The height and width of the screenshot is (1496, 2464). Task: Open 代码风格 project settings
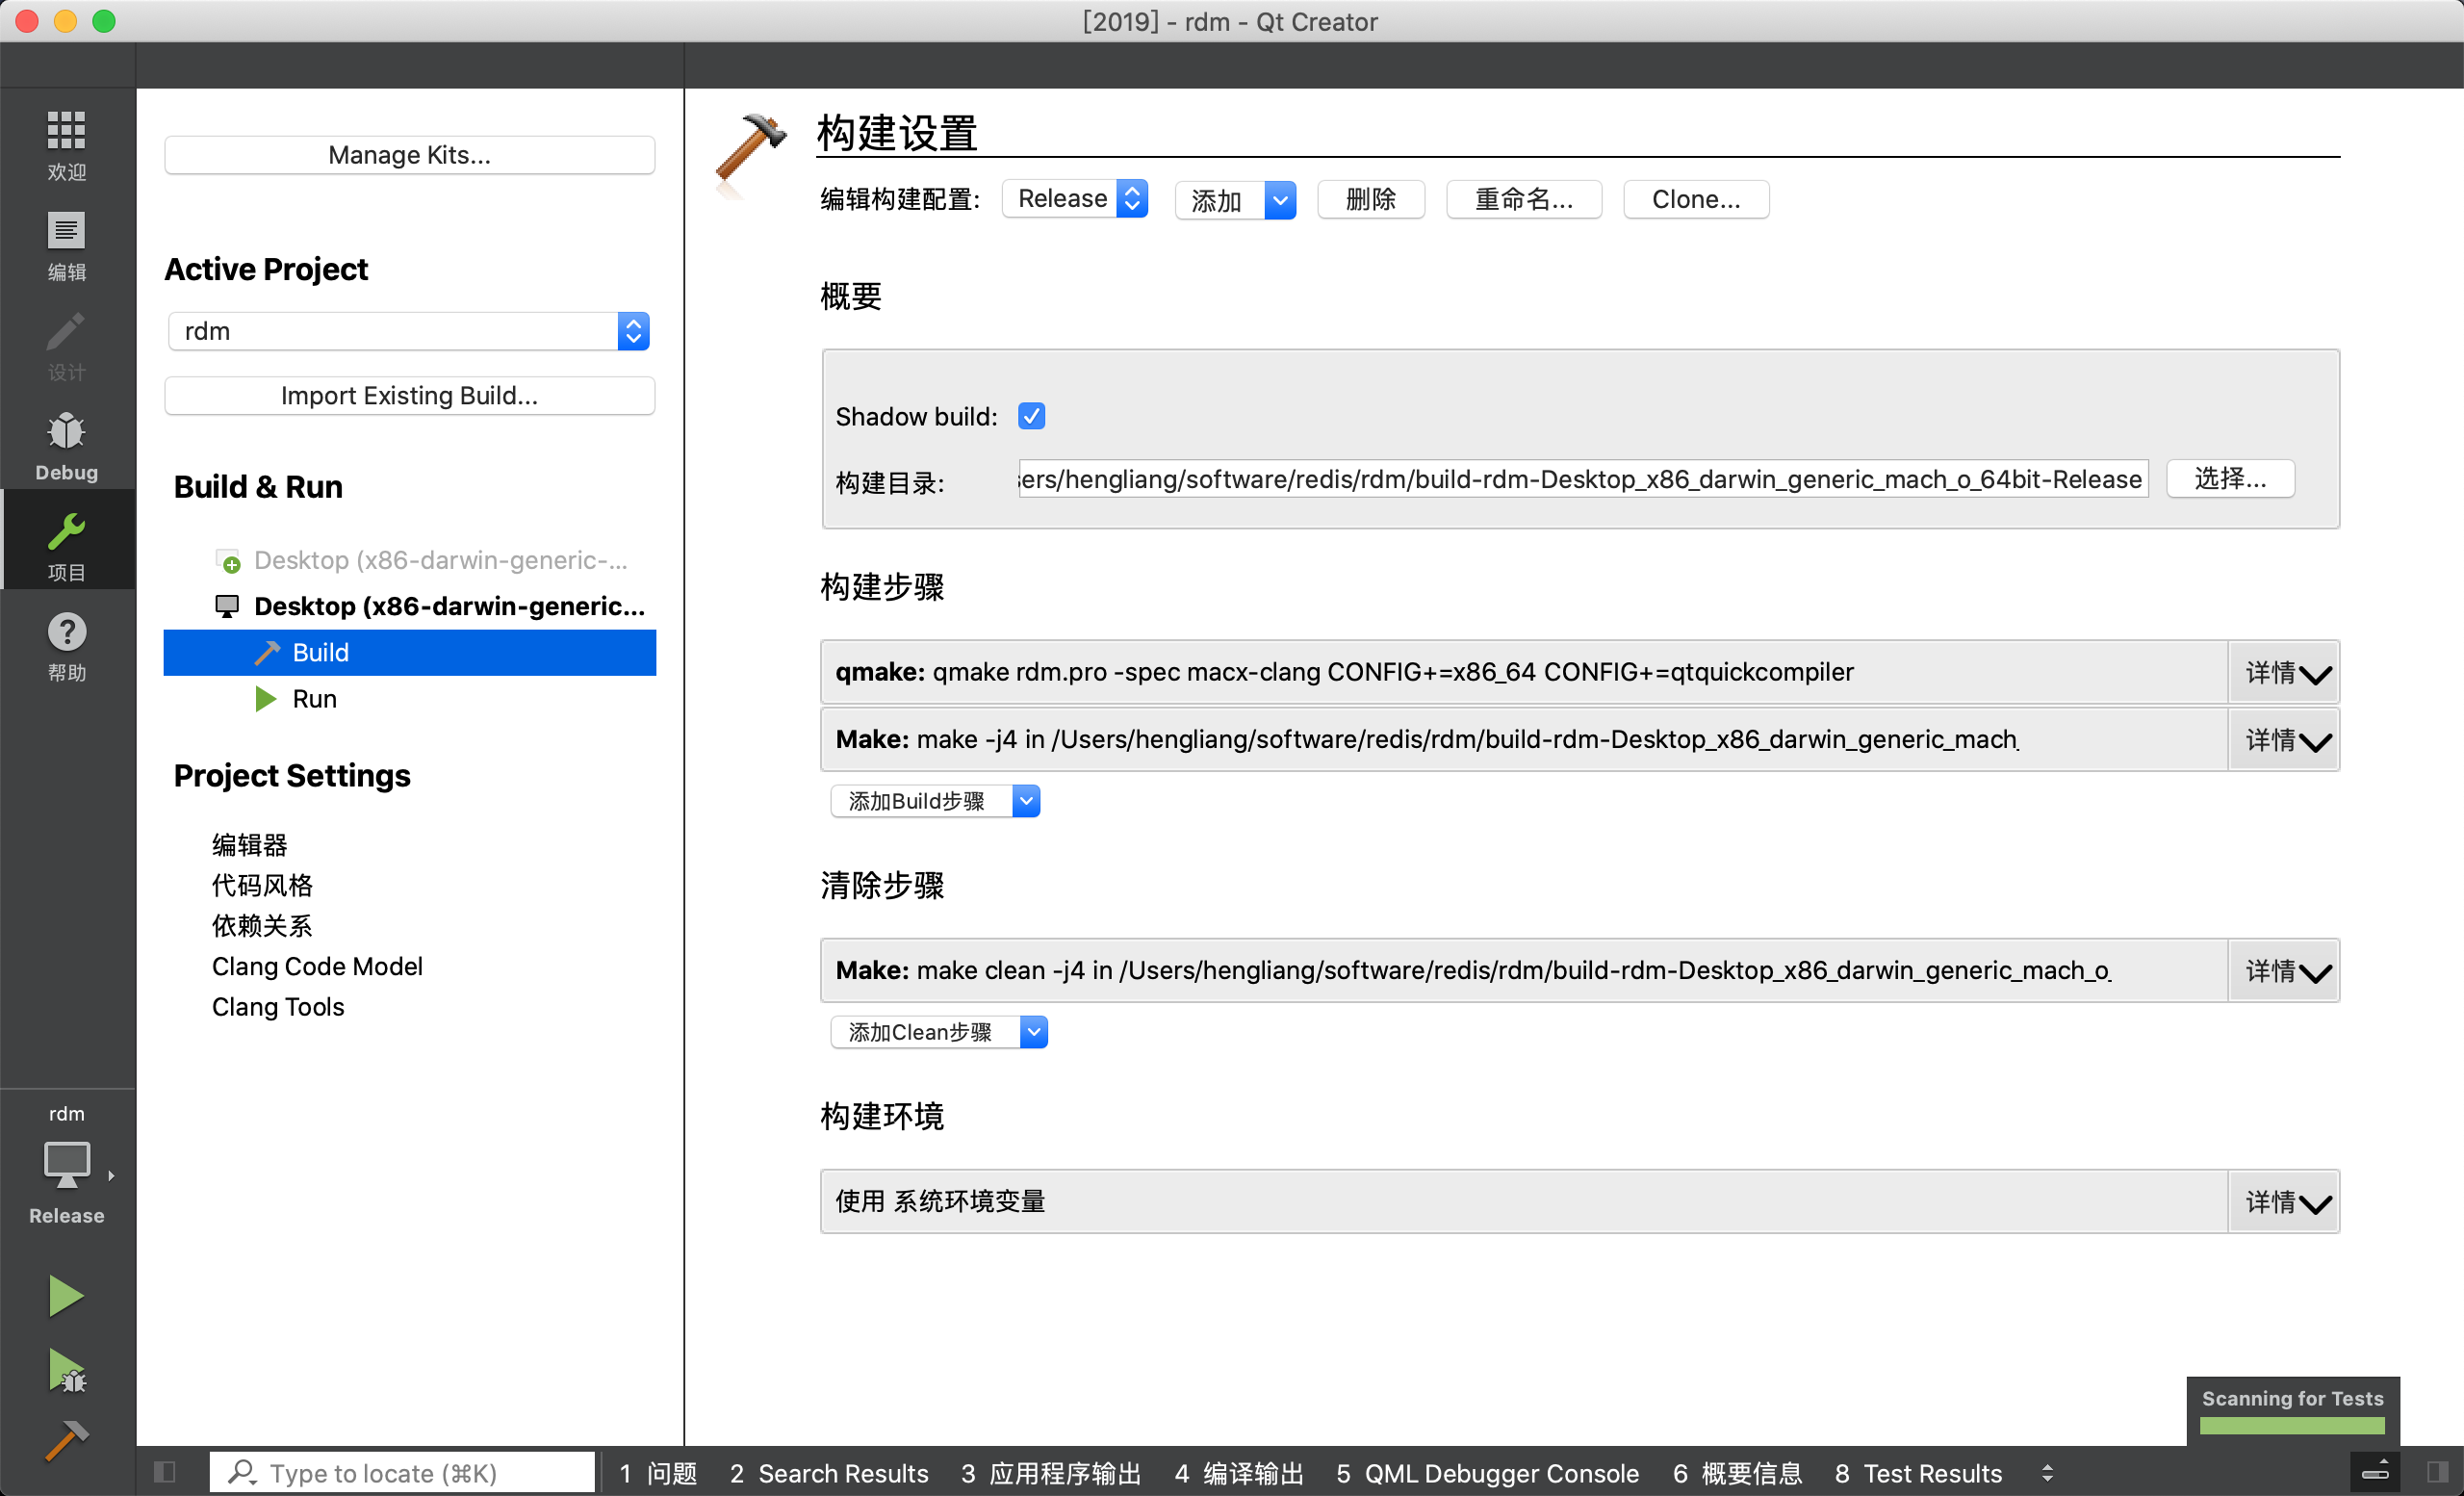tap(262, 885)
